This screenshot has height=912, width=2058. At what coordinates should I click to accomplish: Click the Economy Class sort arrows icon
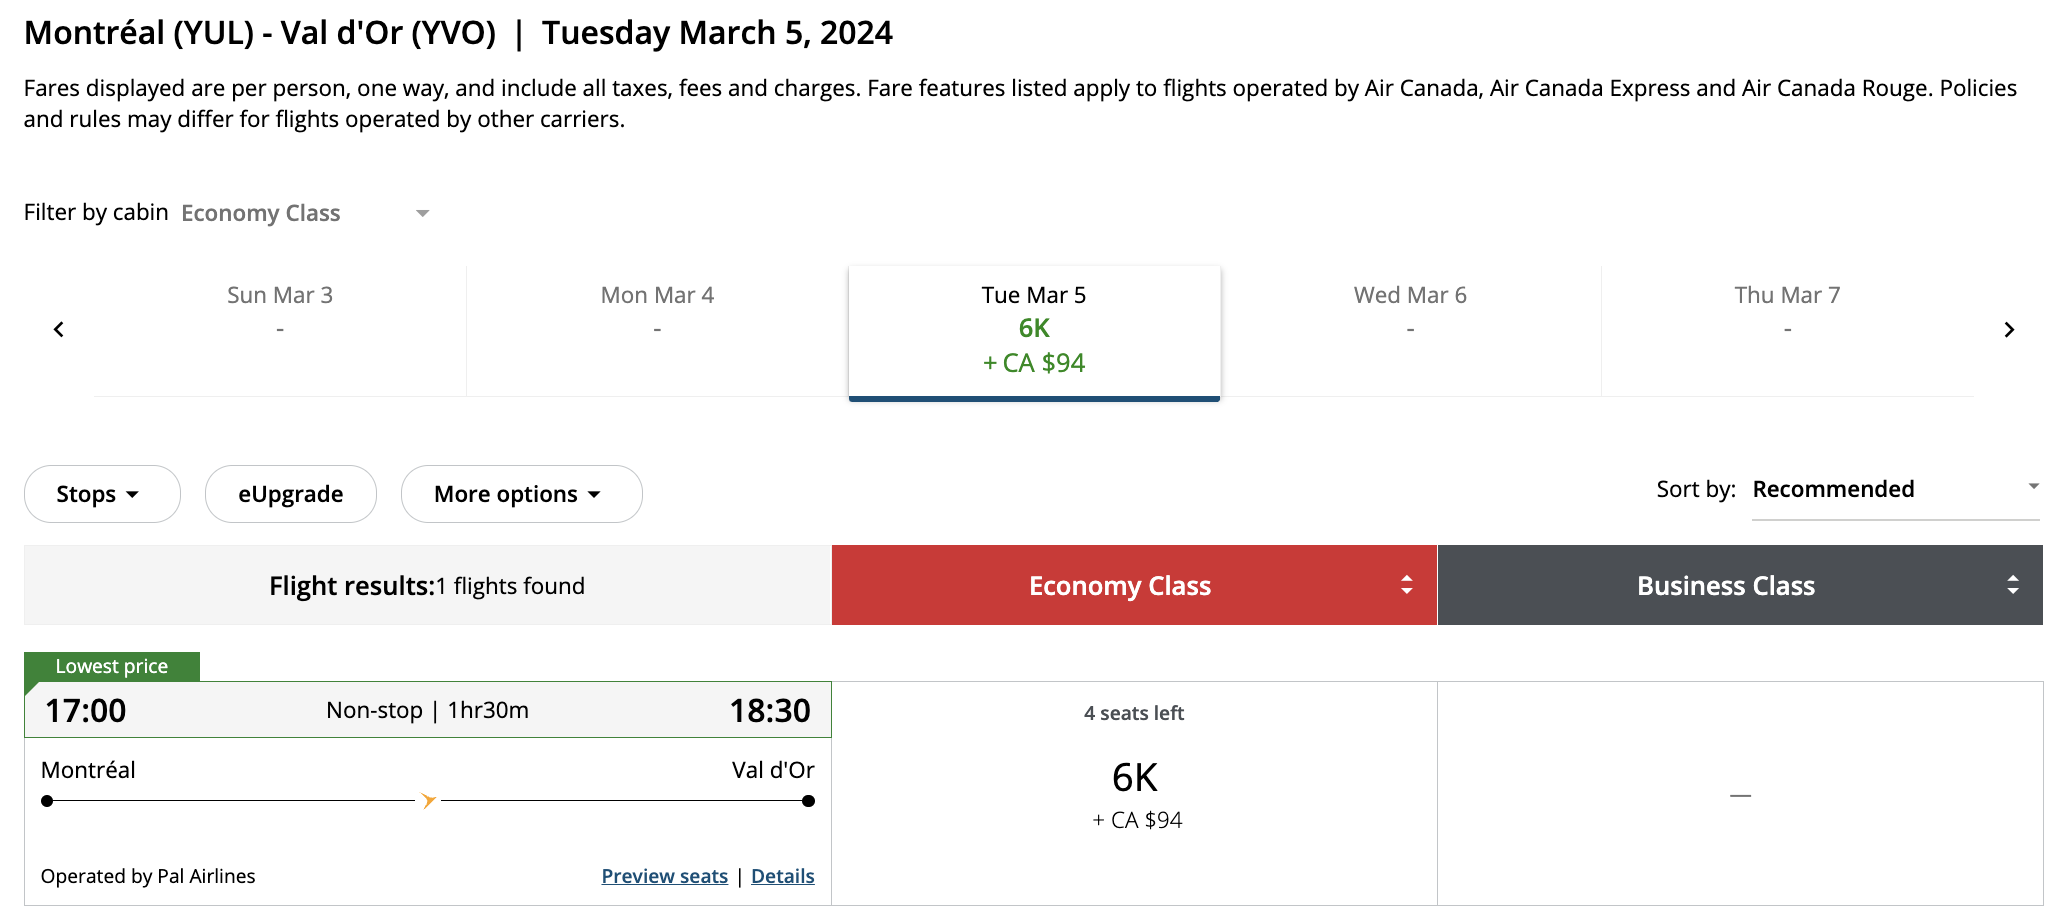click(1407, 585)
